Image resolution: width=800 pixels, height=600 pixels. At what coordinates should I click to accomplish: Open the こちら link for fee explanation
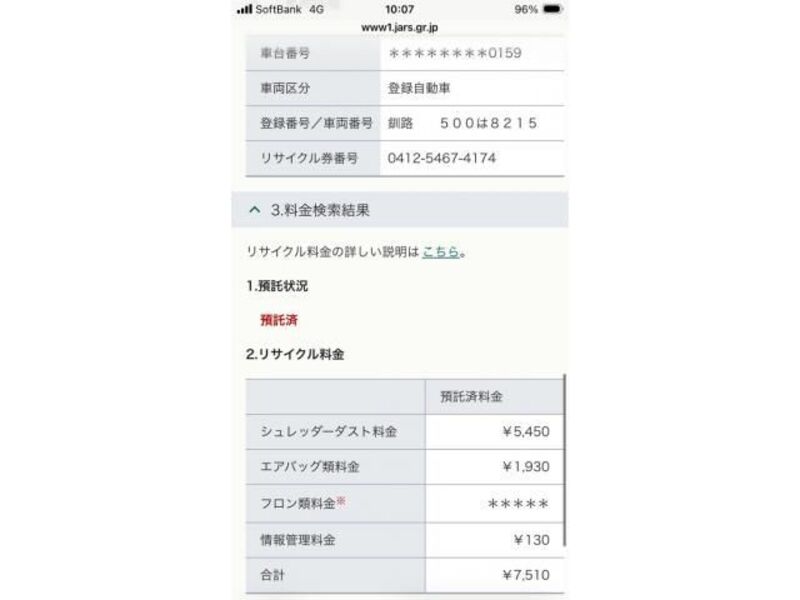click(x=441, y=252)
